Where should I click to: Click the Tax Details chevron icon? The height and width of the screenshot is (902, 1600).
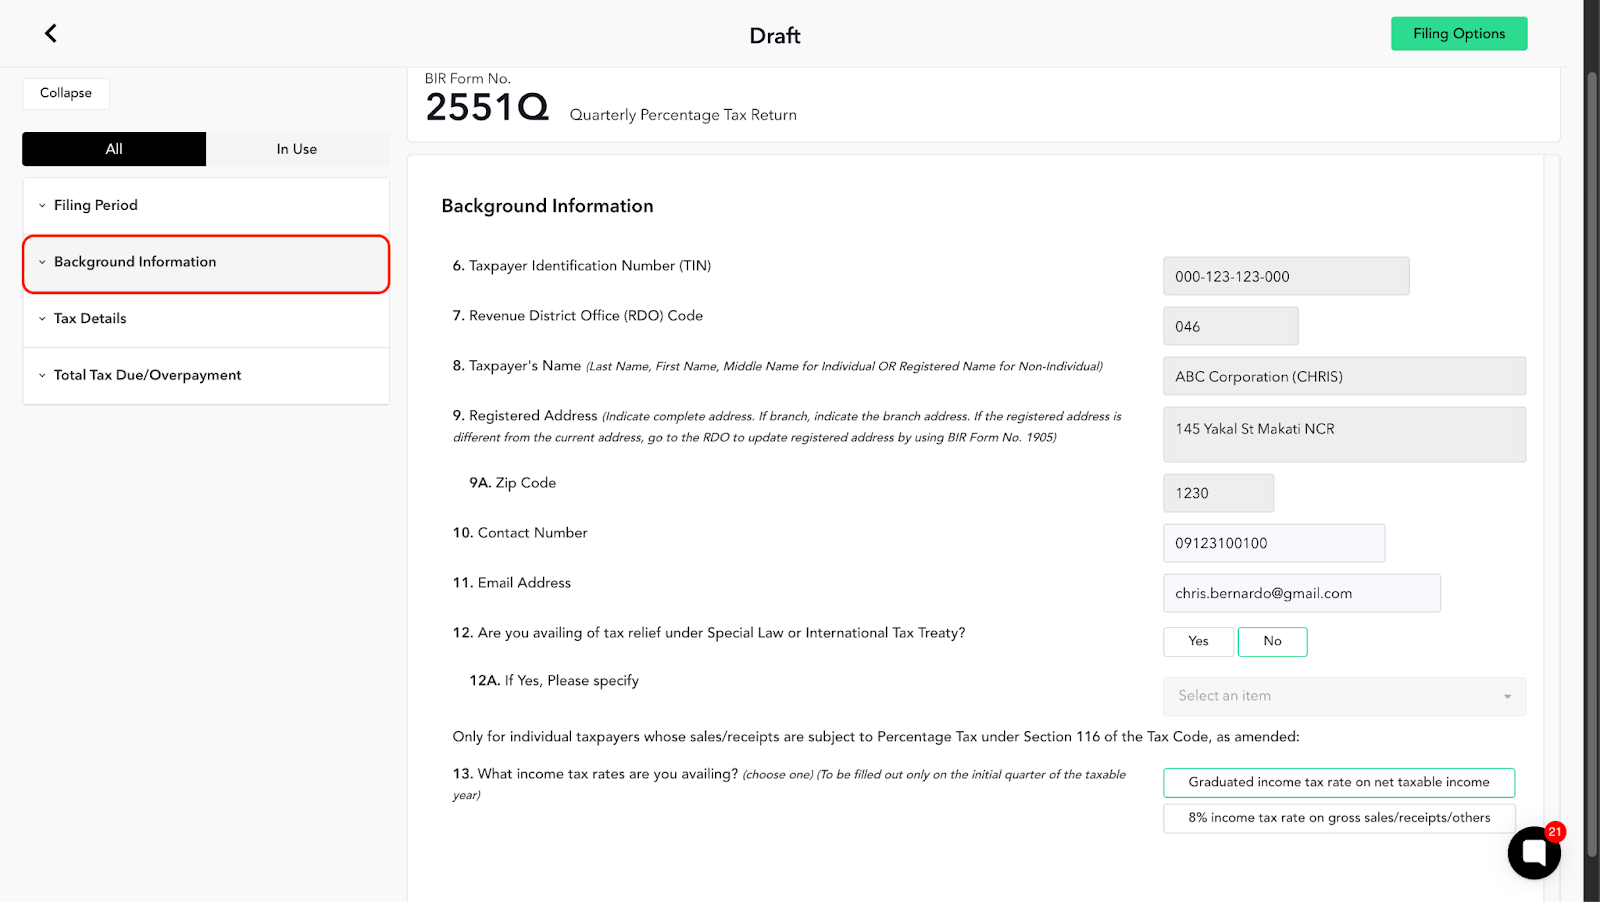click(x=42, y=319)
